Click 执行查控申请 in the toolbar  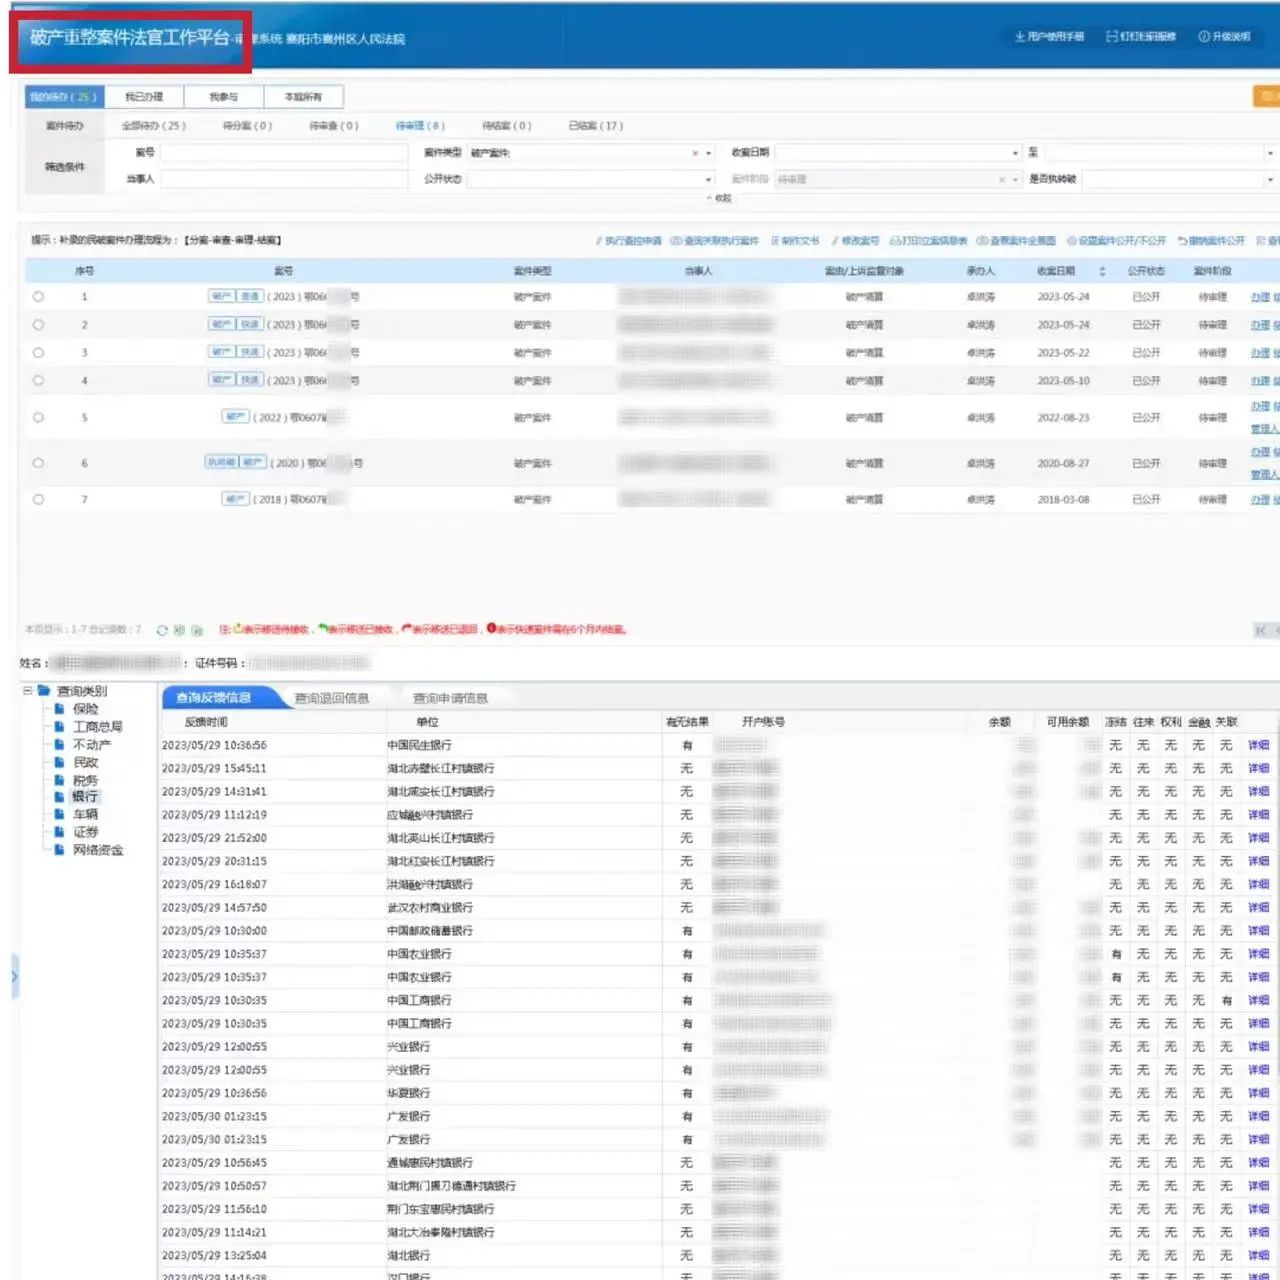pos(628,241)
